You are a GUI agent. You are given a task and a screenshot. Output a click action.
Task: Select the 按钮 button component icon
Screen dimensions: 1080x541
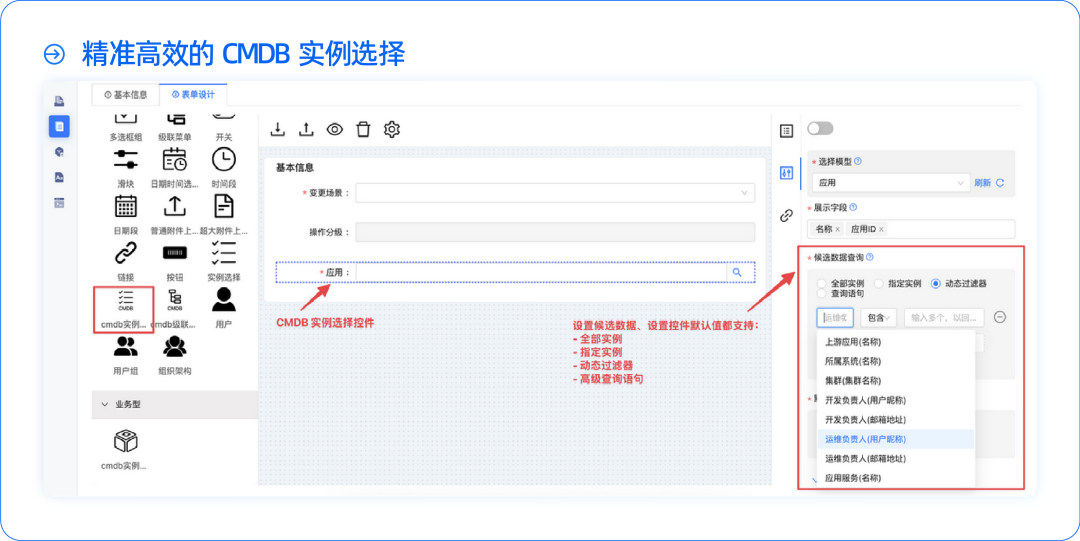click(174, 253)
